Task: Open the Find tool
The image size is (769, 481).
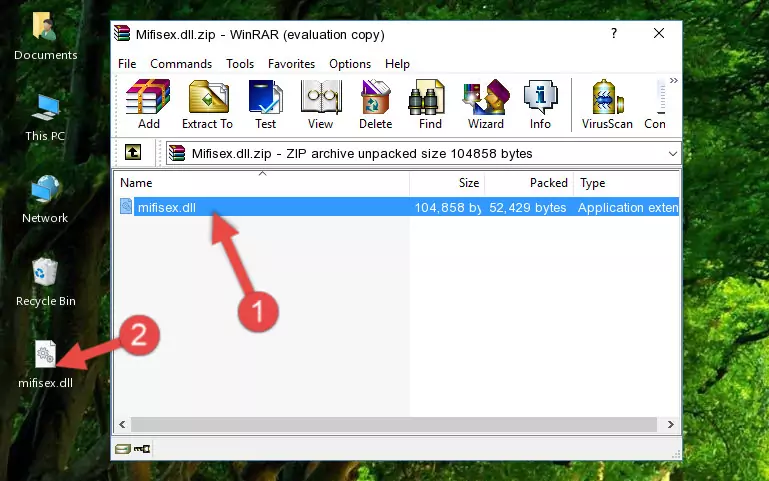Action: [430, 104]
